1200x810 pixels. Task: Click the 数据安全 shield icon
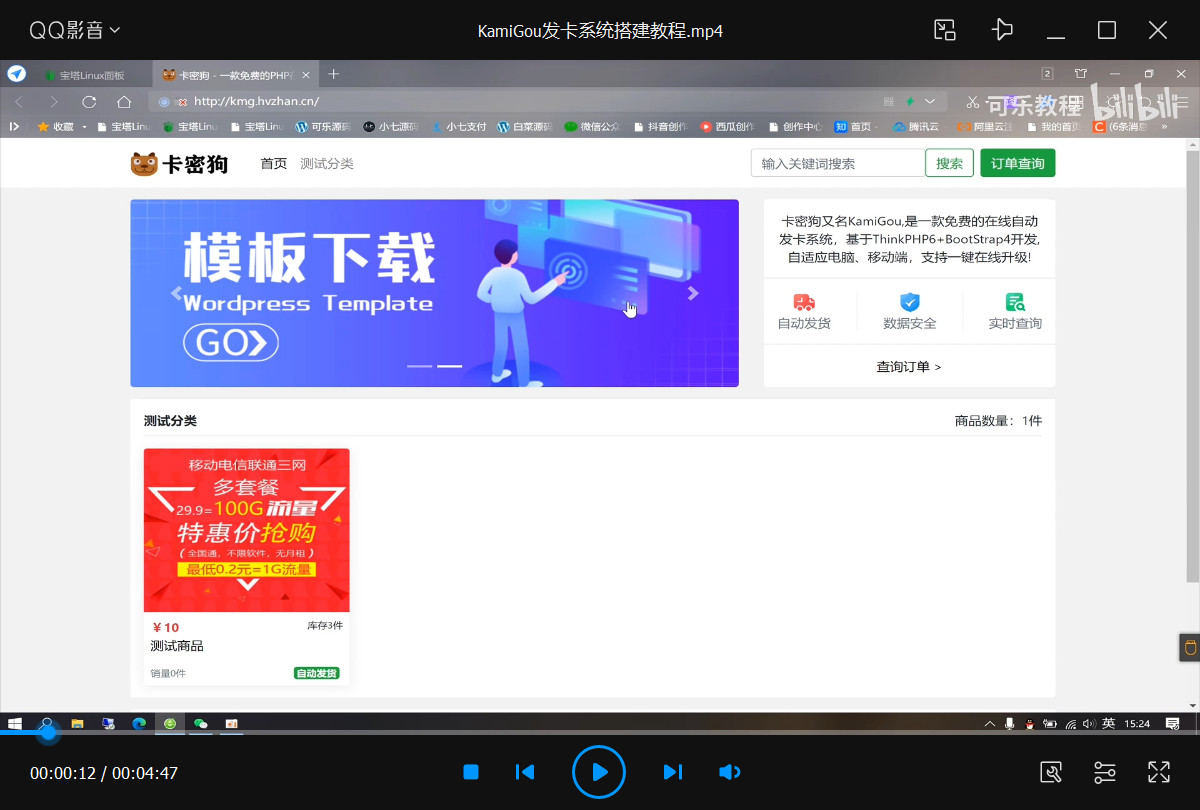[x=910, y=302]
